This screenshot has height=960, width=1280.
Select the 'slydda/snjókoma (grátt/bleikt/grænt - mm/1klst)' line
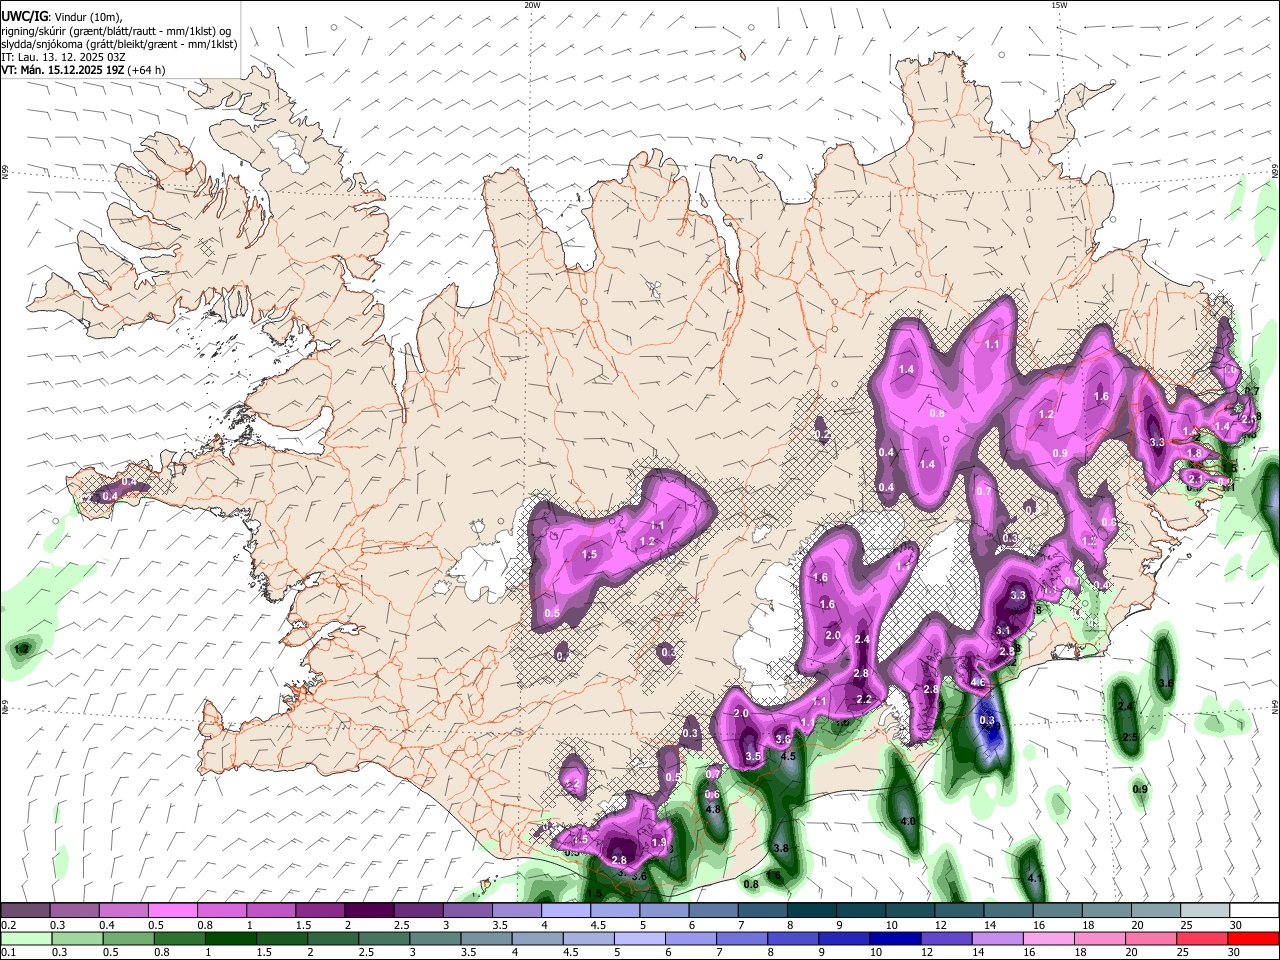tap(119, 44)
